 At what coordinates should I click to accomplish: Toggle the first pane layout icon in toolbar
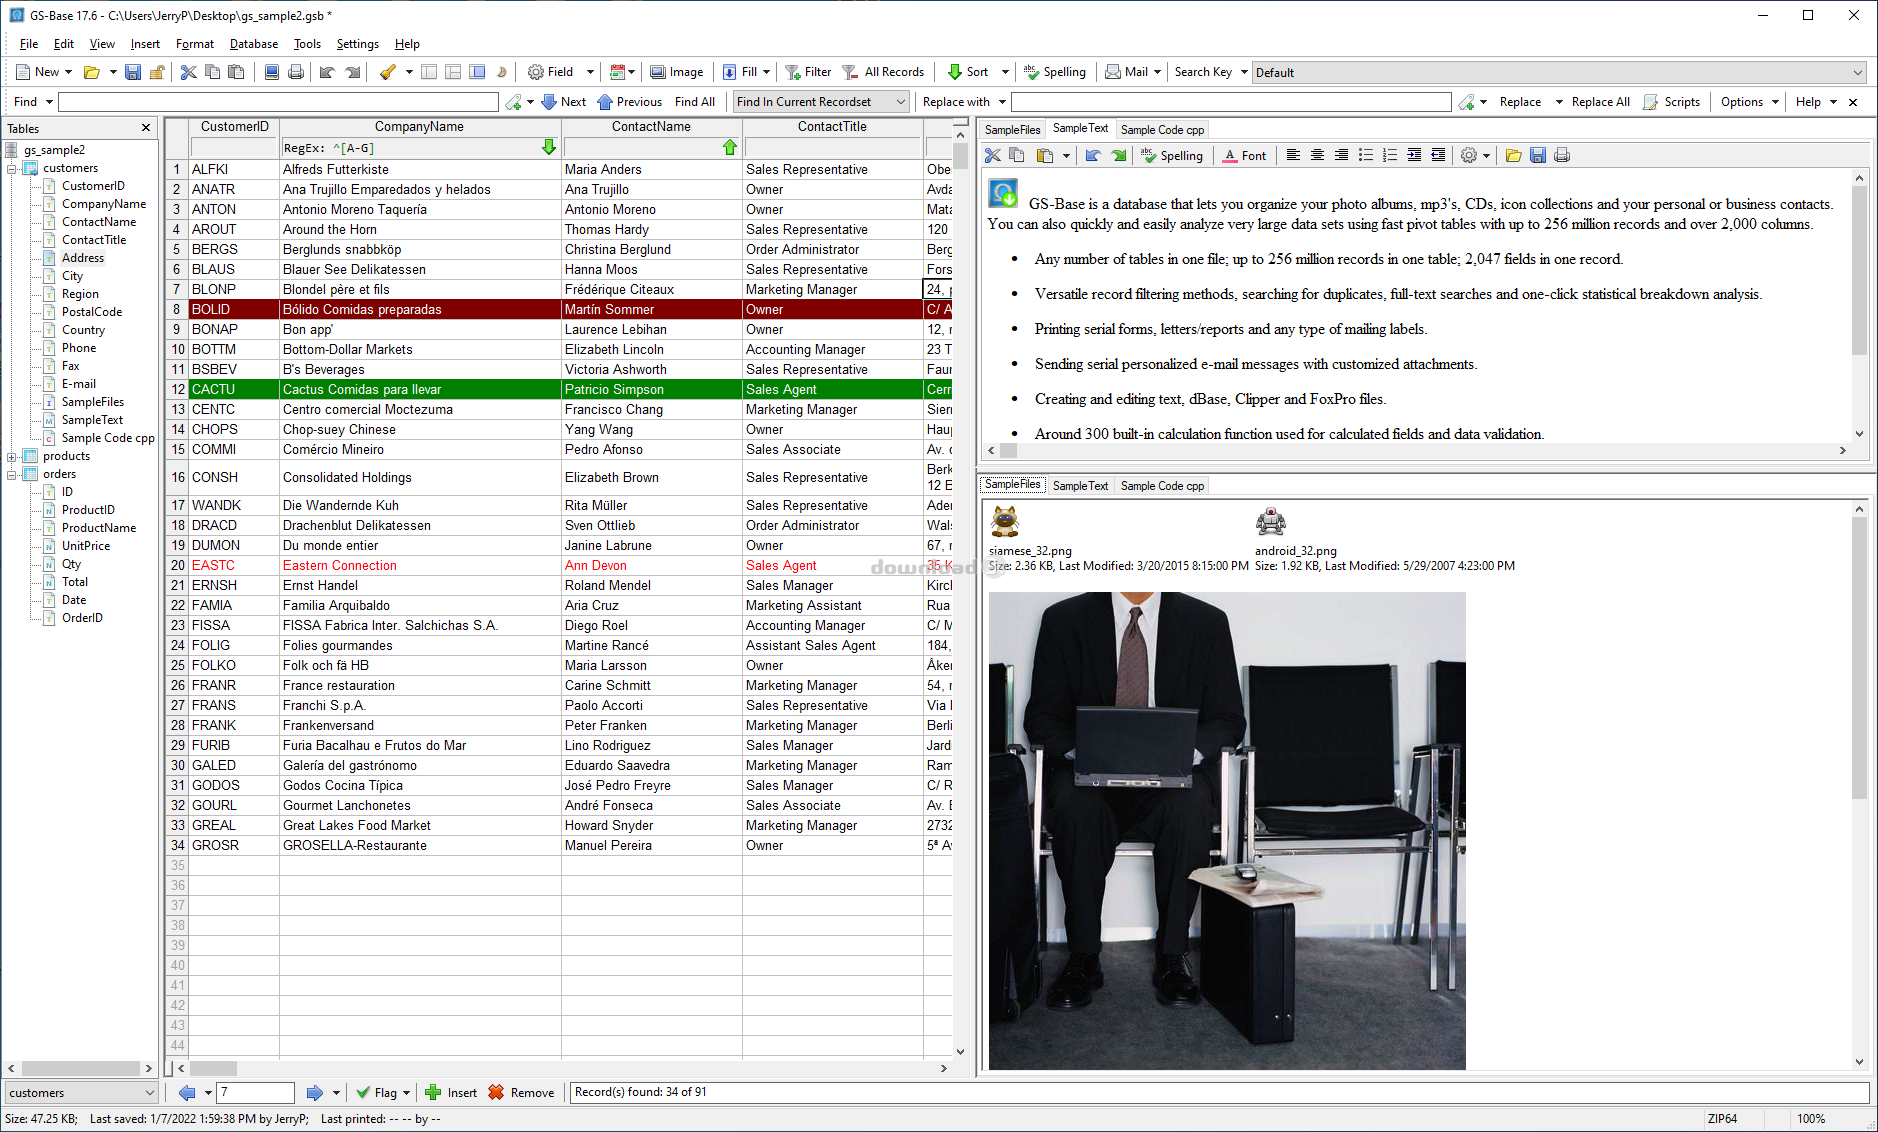(429, 72)
